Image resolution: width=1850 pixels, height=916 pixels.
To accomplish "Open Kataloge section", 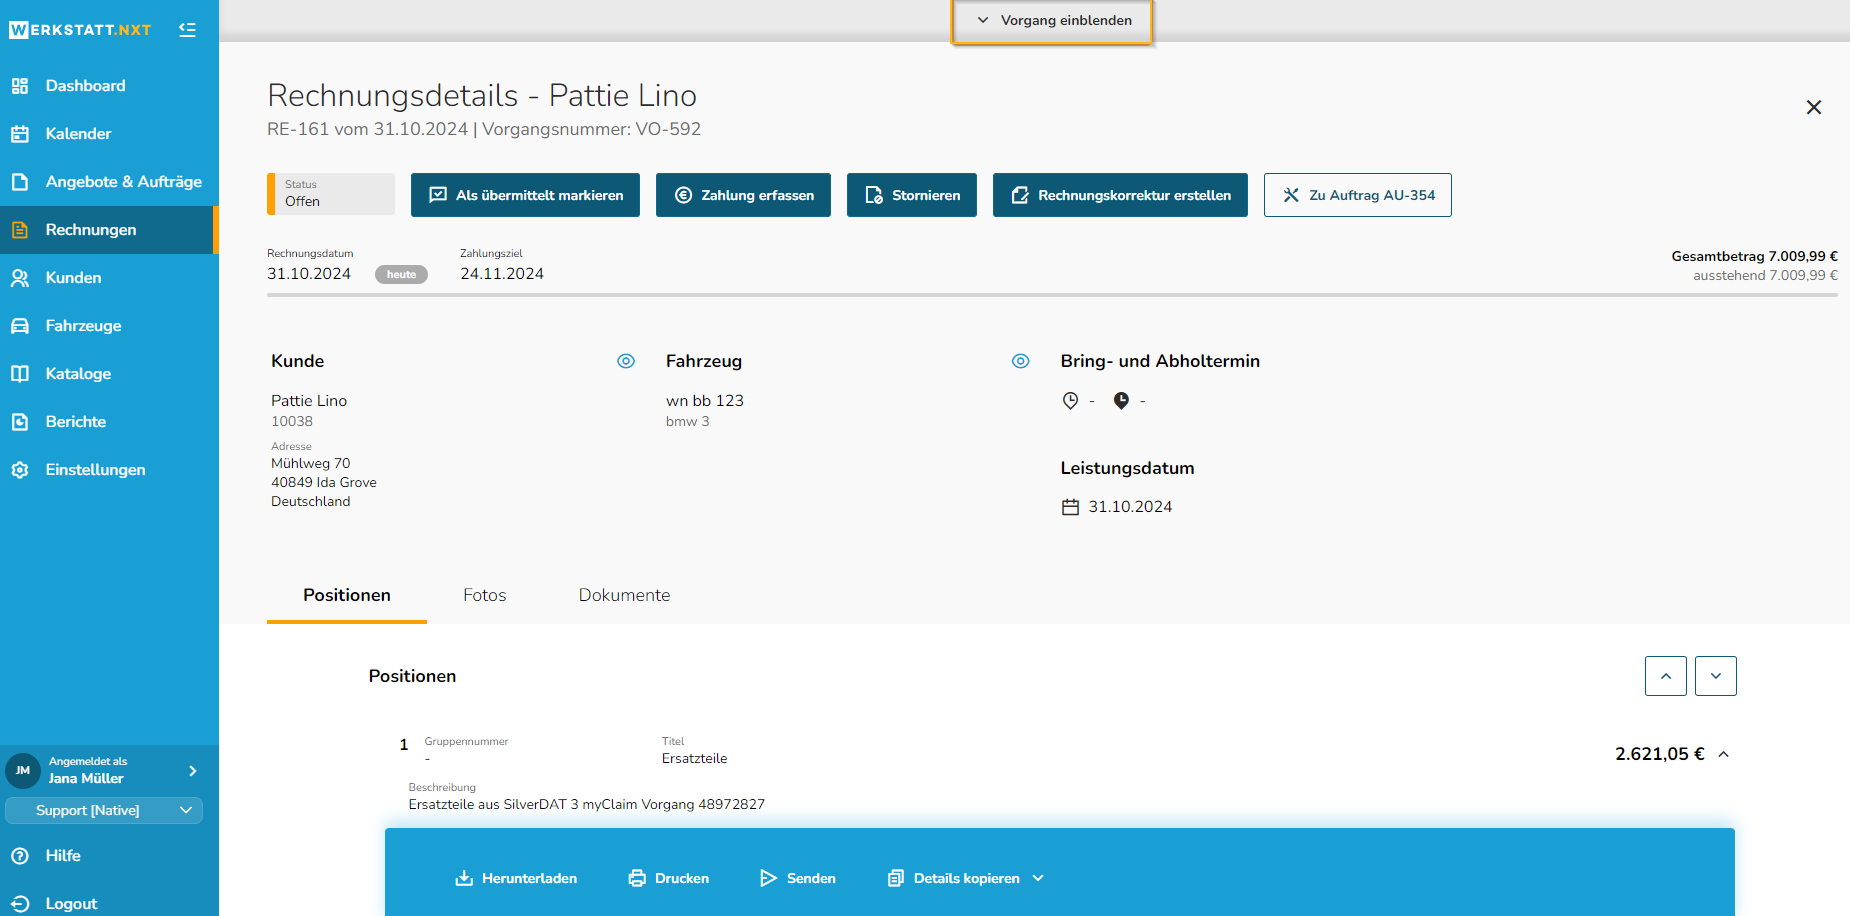I will tap(109, 374).
